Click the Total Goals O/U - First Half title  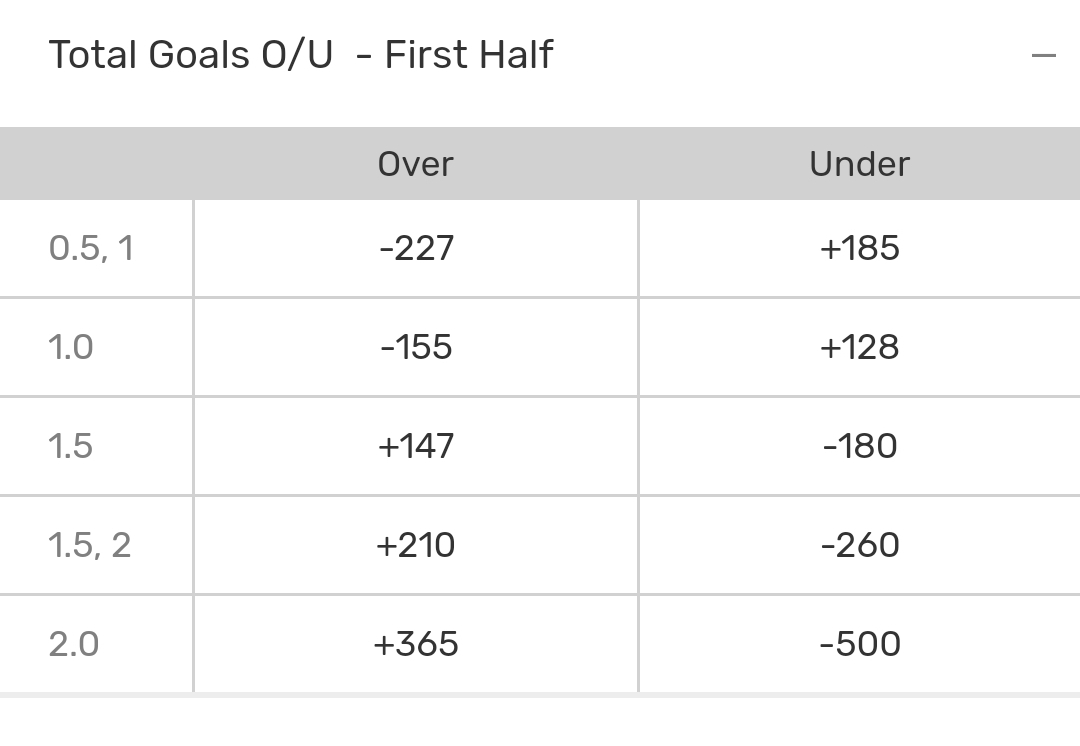click(300, 55)
